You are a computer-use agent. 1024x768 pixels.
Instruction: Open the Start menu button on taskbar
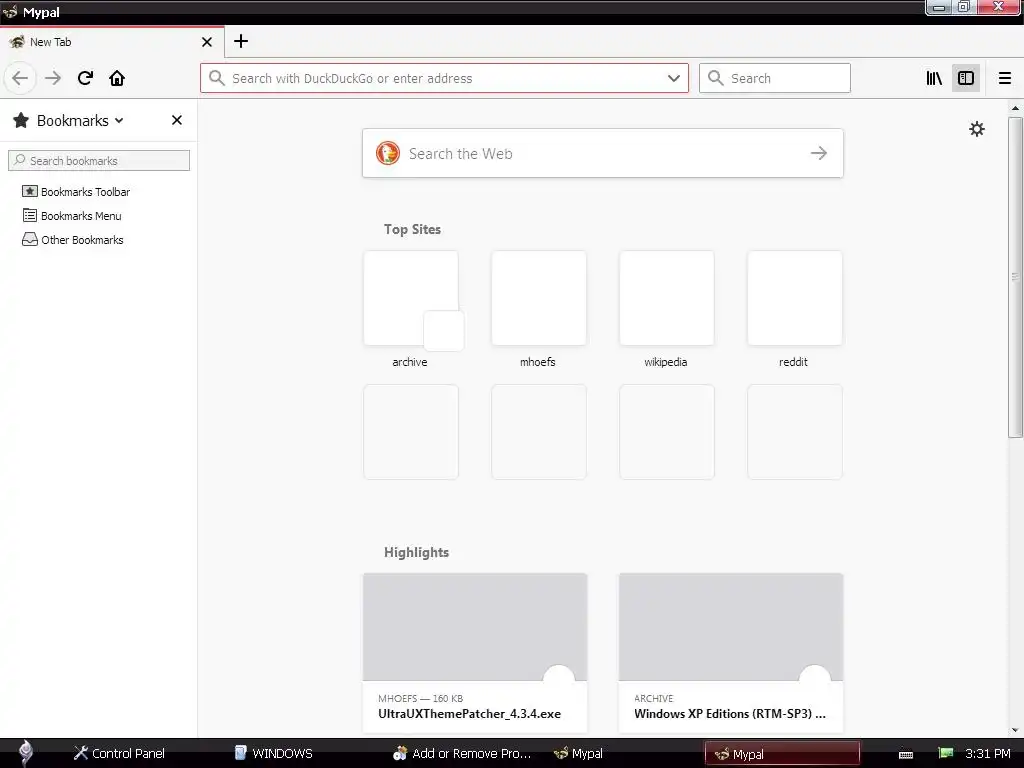pyautogui.click(x=25, y=753)
